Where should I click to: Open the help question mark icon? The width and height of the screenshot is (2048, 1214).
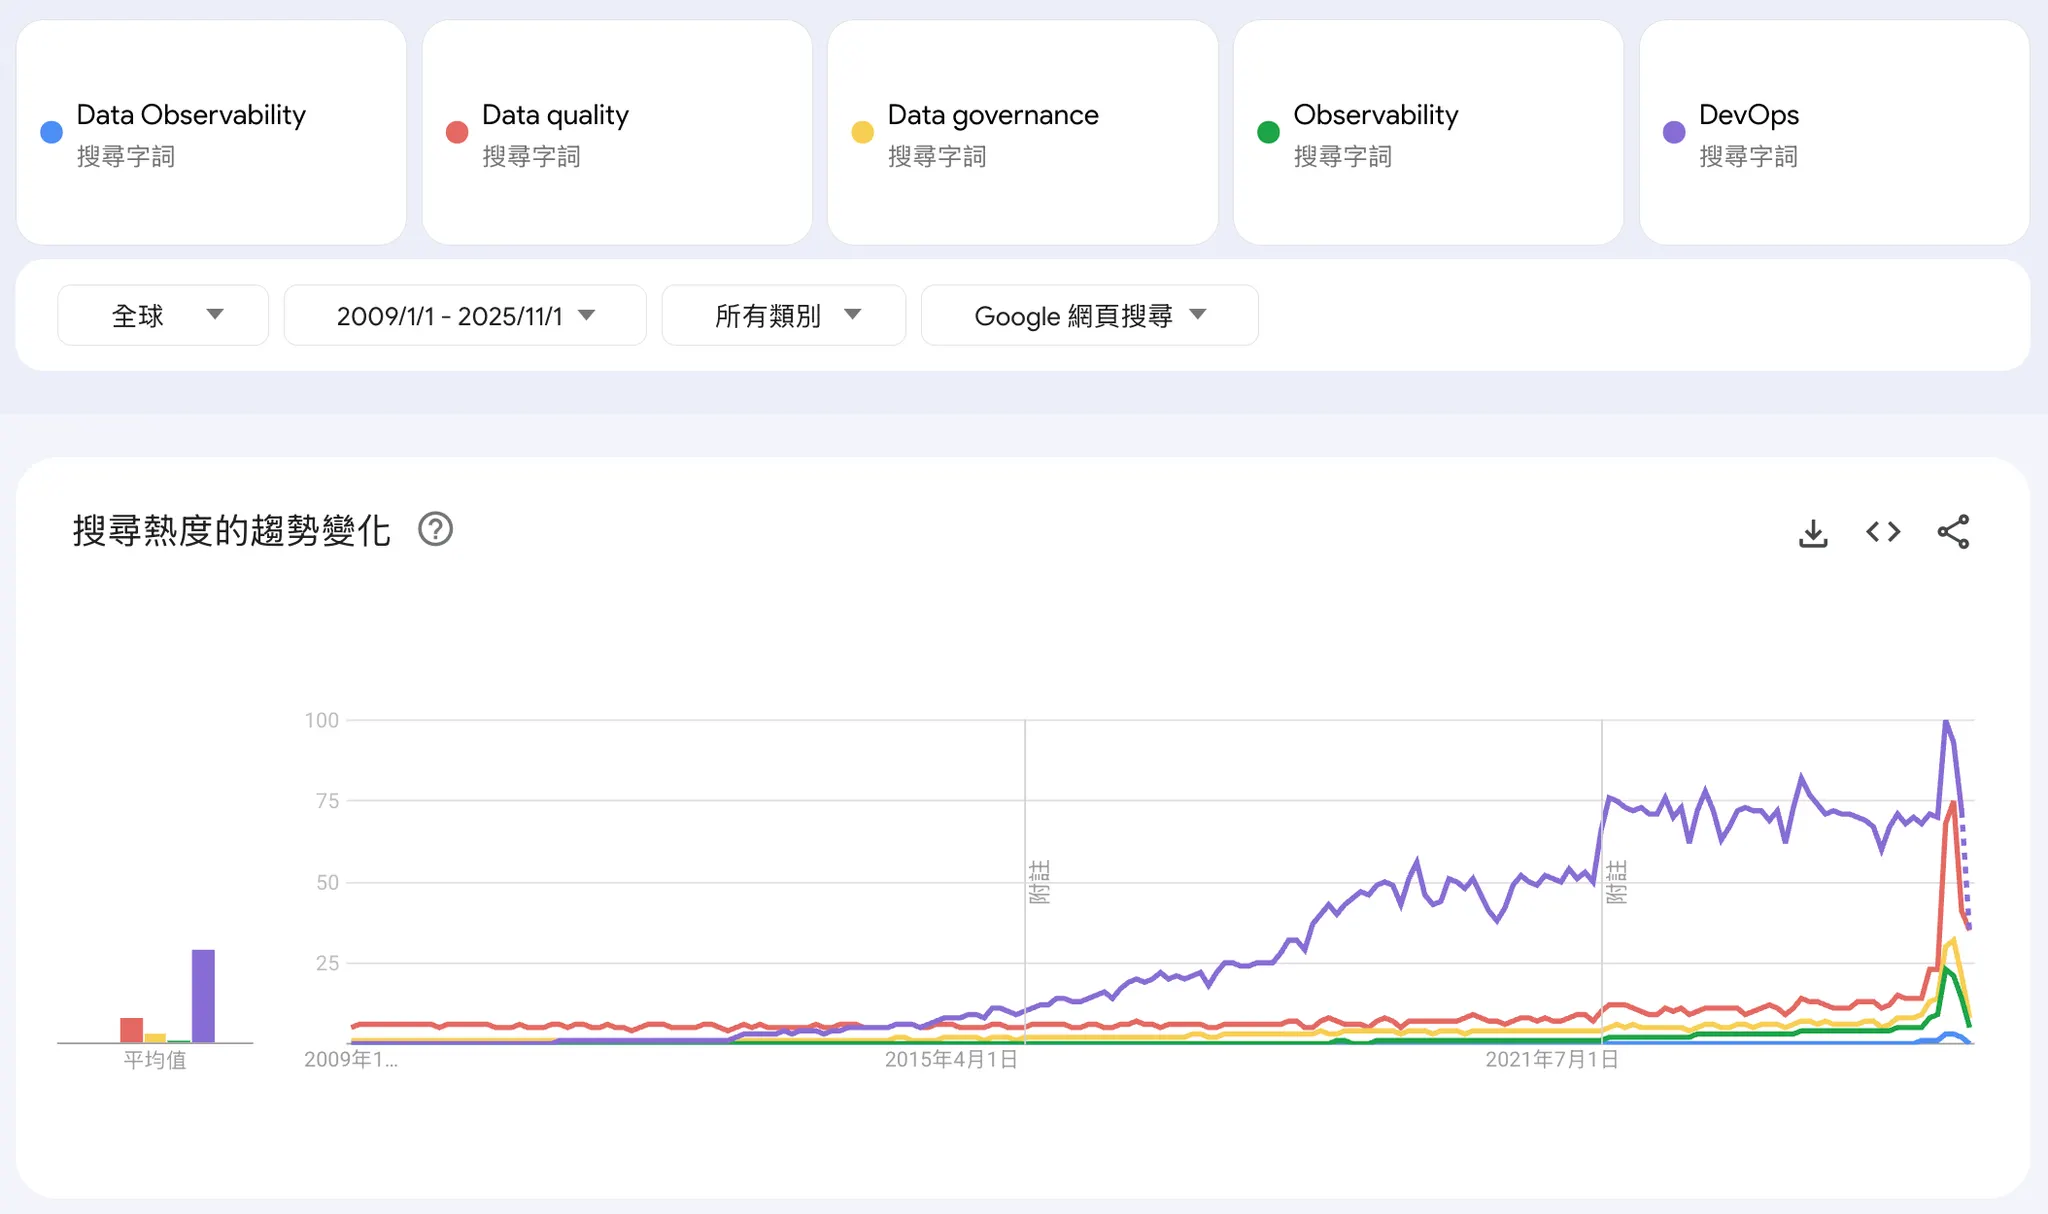[435, 529]
